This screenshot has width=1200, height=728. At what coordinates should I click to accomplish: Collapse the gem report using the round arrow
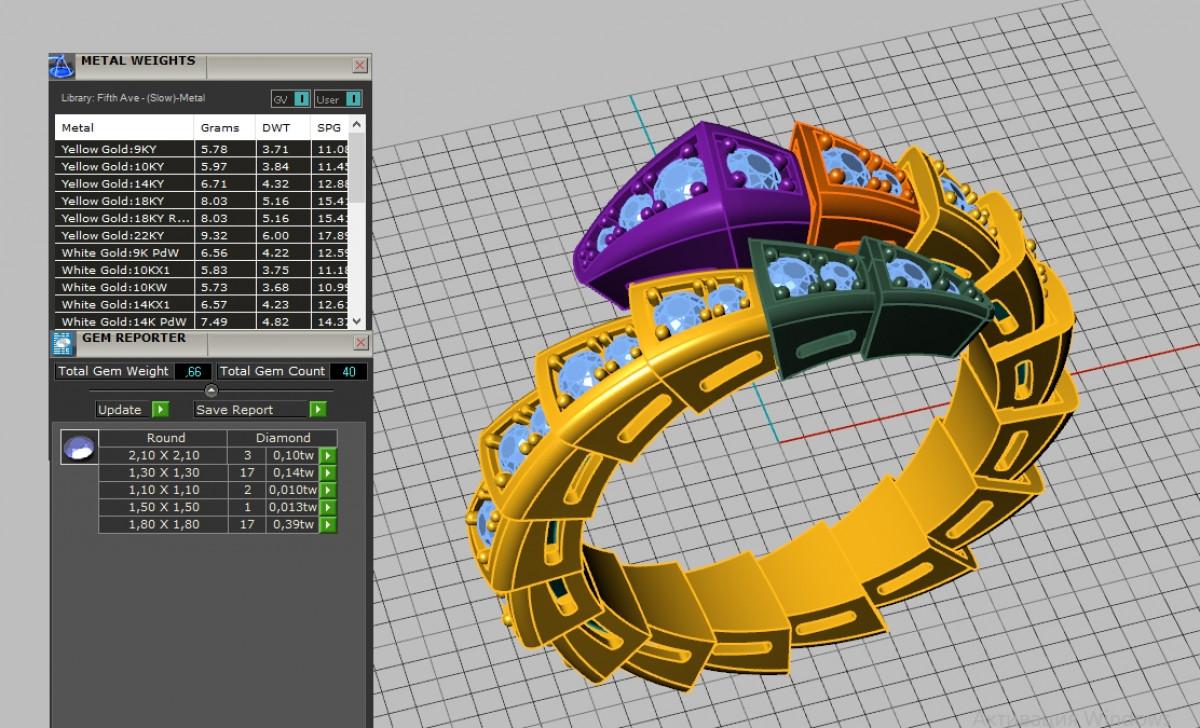pyautogui.click(x=210, y=390)
